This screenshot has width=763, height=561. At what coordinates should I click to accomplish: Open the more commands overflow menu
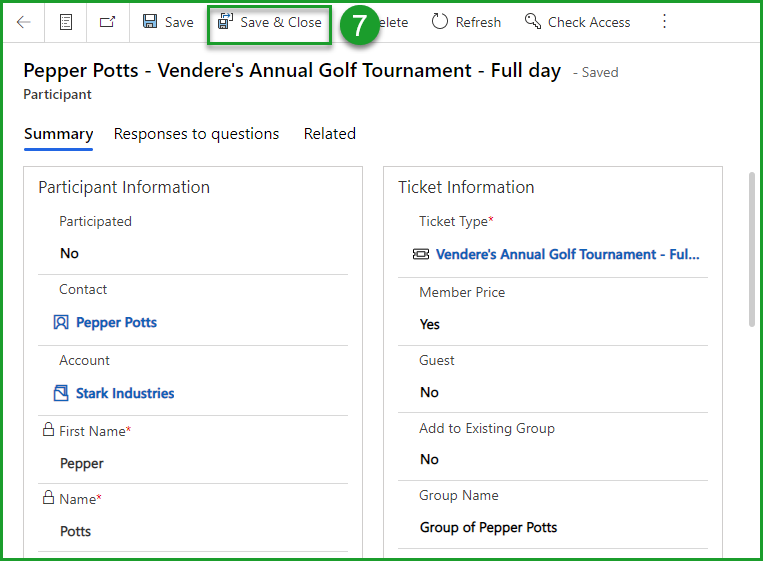tap(664, 22)
